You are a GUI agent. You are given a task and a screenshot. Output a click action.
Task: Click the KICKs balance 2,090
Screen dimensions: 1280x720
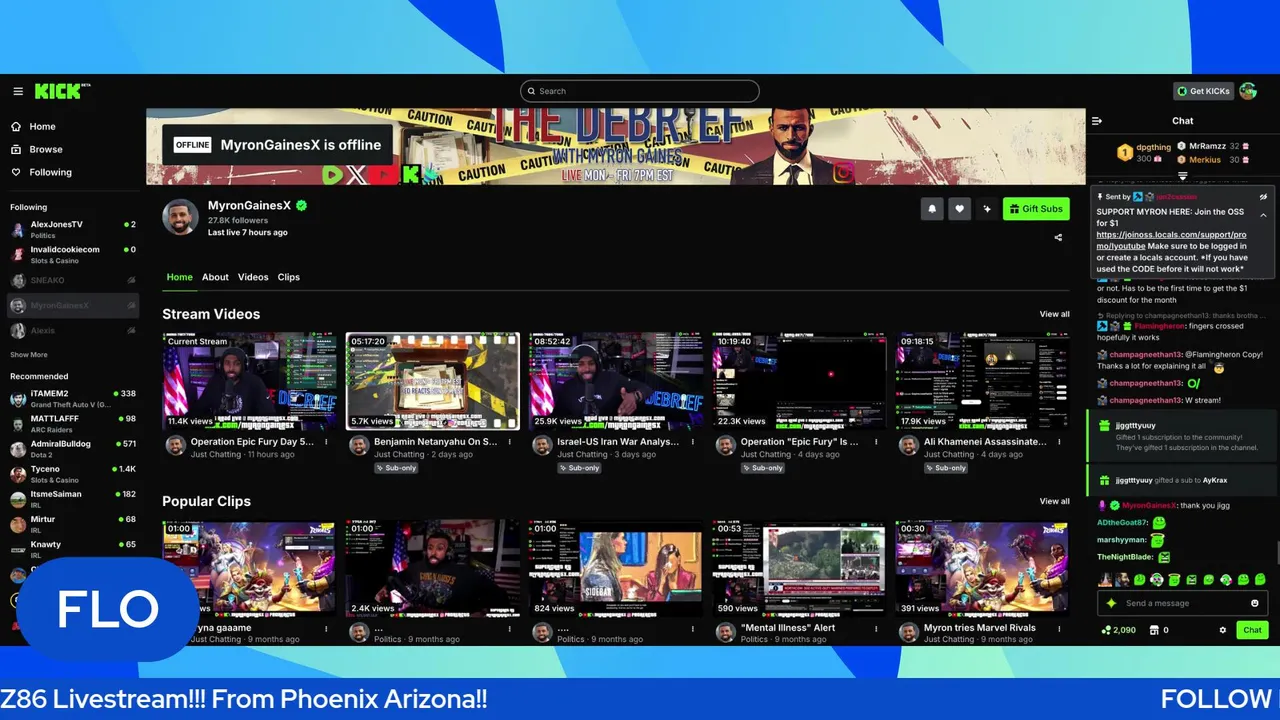tap(1118, 630)
